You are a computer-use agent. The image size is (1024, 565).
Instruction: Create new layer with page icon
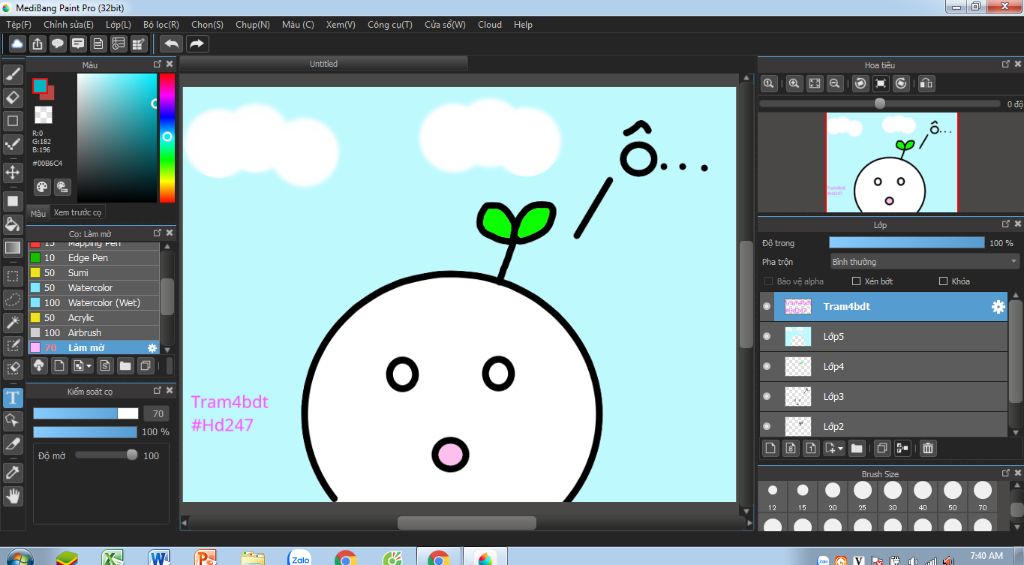(x=771, y=448)
